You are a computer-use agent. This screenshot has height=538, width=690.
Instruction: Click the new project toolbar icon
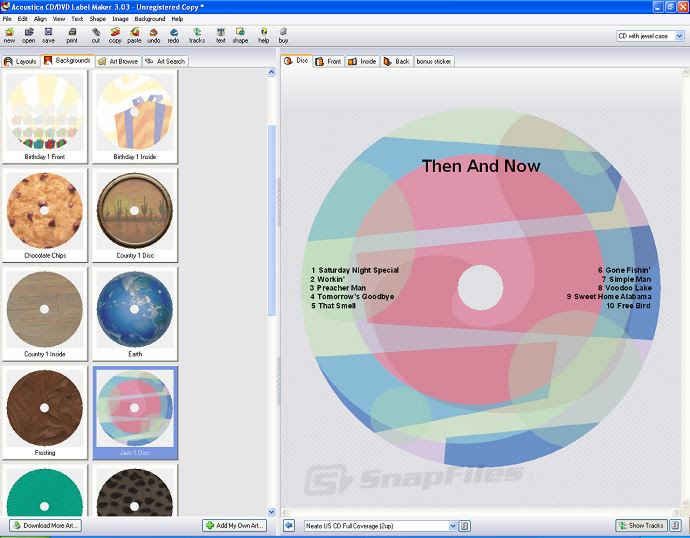click(x=9, y=36)
